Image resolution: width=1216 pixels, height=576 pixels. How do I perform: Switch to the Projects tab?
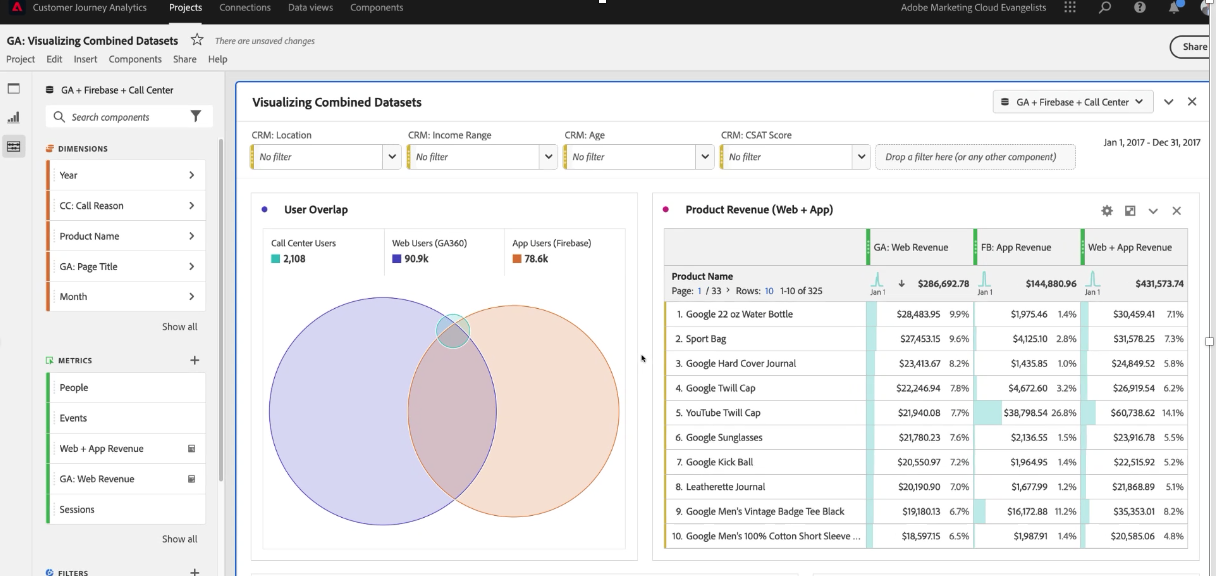(x=185, y=8)
